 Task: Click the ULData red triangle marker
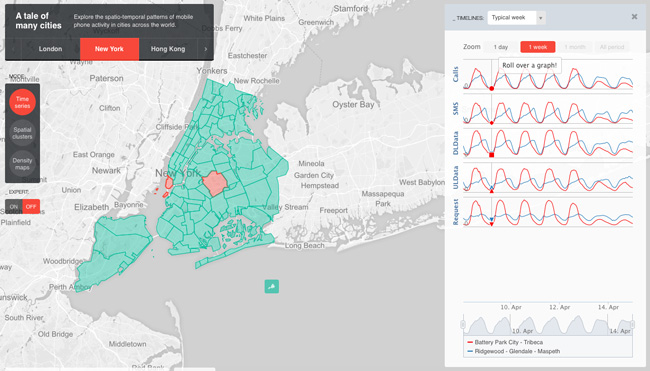492,191
